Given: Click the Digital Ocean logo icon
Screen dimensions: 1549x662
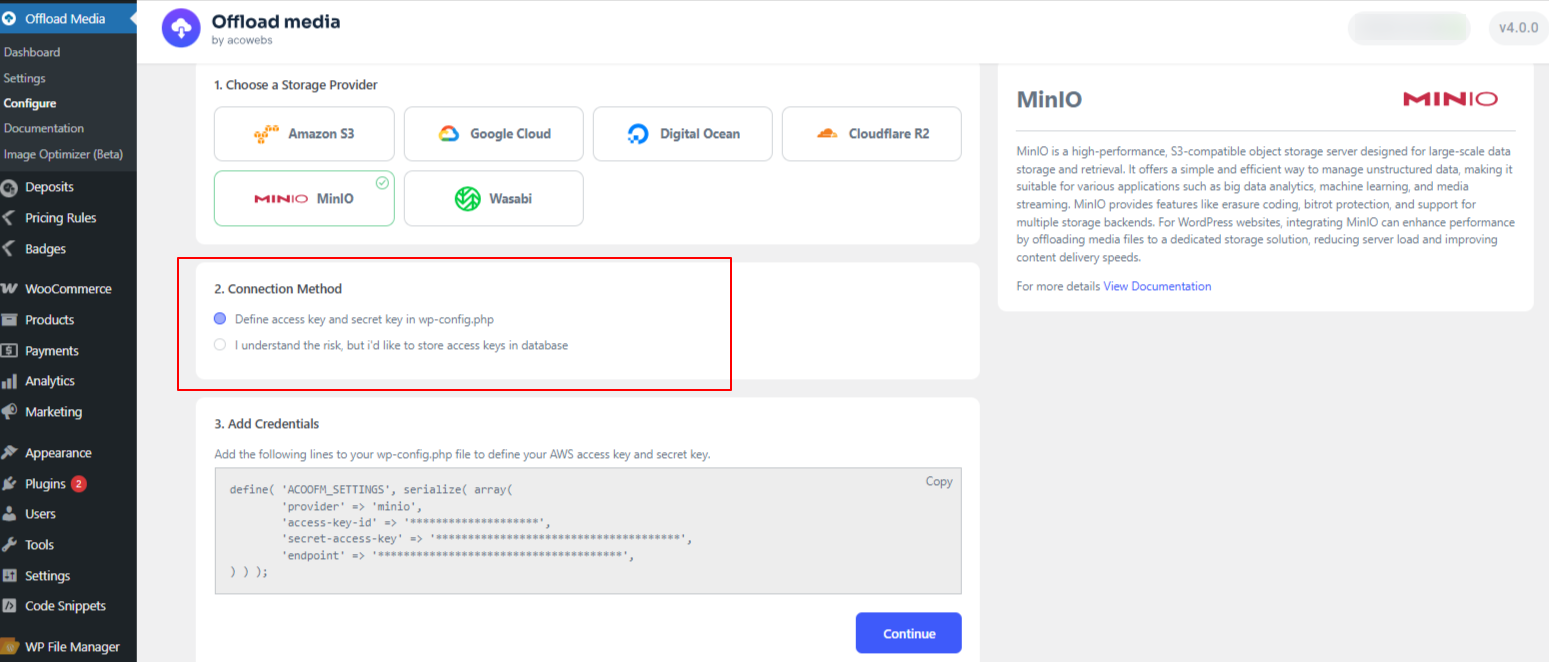Looking at the screenshot, I should (x=638, y=134).
